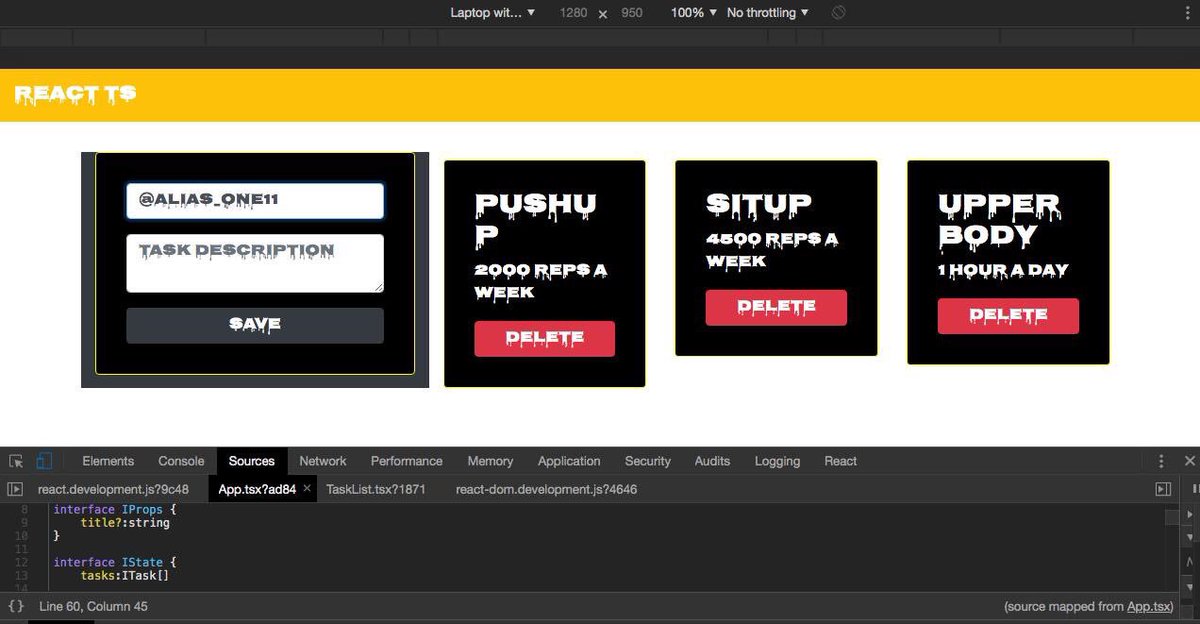This screenshot has width=1200, height=624.
Task: Step over the next function call
Action: 1190,538
